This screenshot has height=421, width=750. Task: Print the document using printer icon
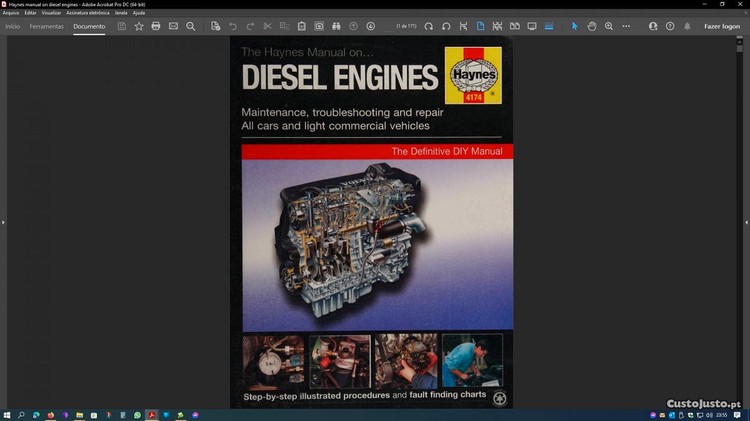click(156, 26)
